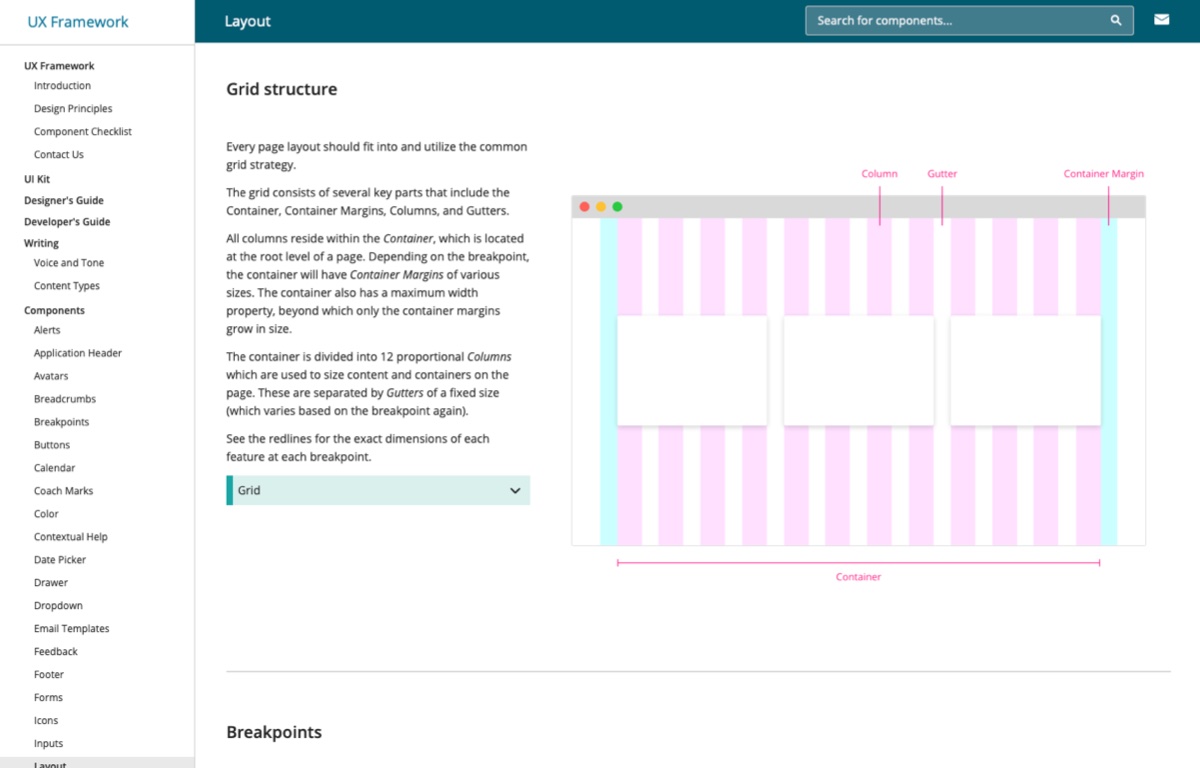Screen dimensions: 1200x768
Task: Open the Icons component page
Action: click(x=46, y=721)
